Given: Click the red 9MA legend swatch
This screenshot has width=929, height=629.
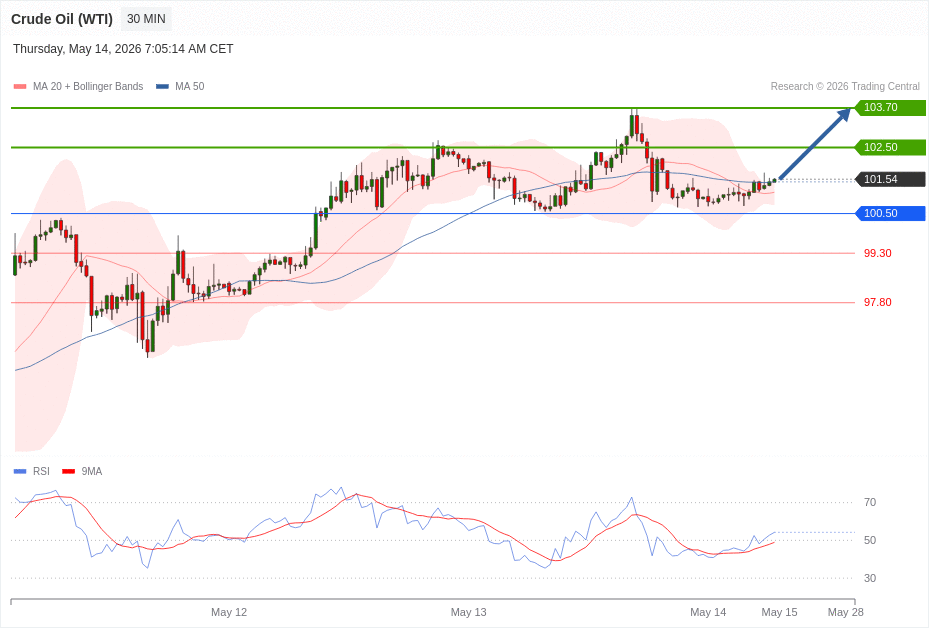Looking at the screenshot, I should 68,471.
